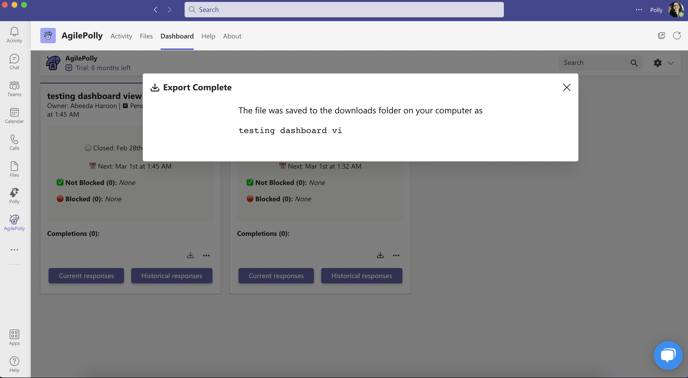Open Current responses on testing dashboard view card
Image resolution: width=688 pixels, height=378 pixels.
click(x=86, y=276)
